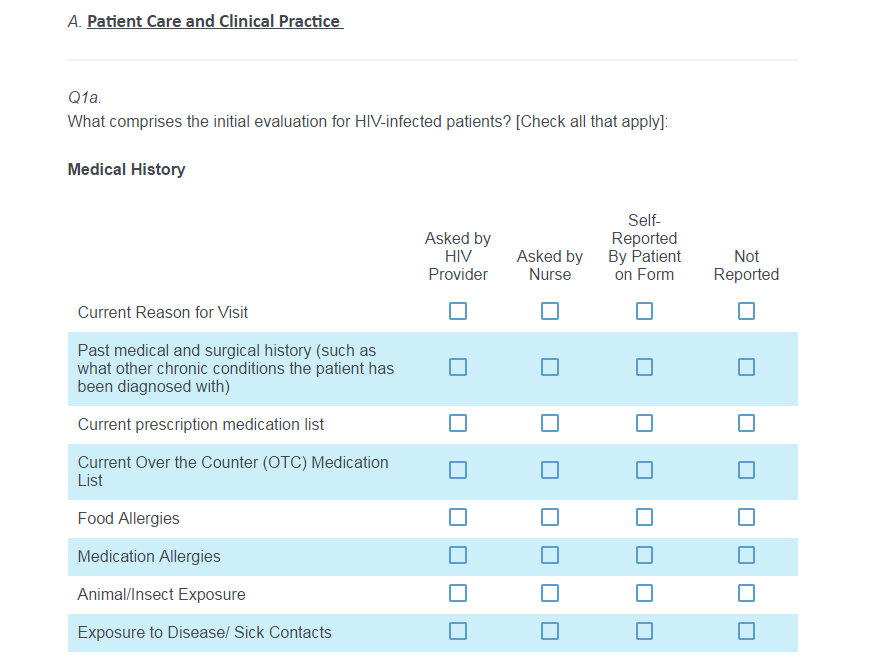Click the Patient Care and Clinical Practice heading
The height and width of the screenshot is (661, 874).
coord(214,21)
